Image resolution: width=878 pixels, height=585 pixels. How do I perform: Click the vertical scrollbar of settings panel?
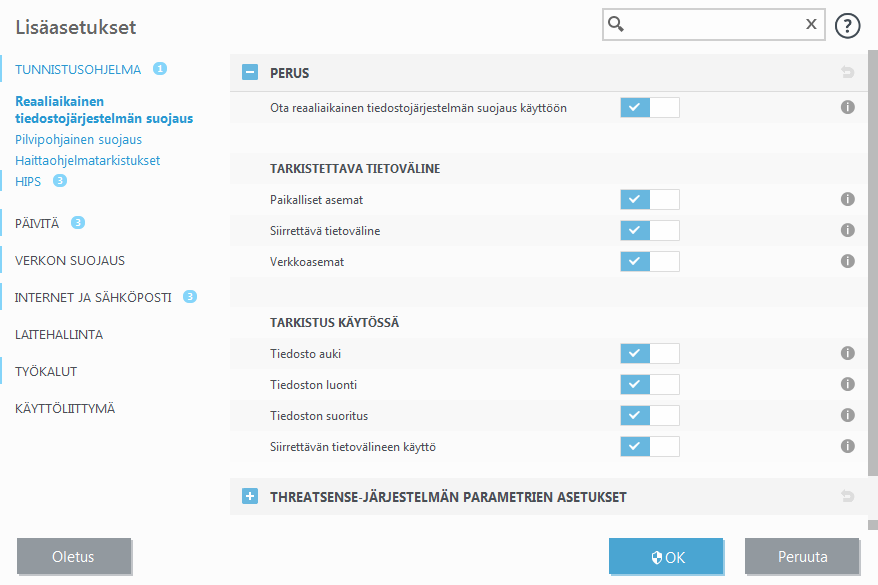pos(872,280)
